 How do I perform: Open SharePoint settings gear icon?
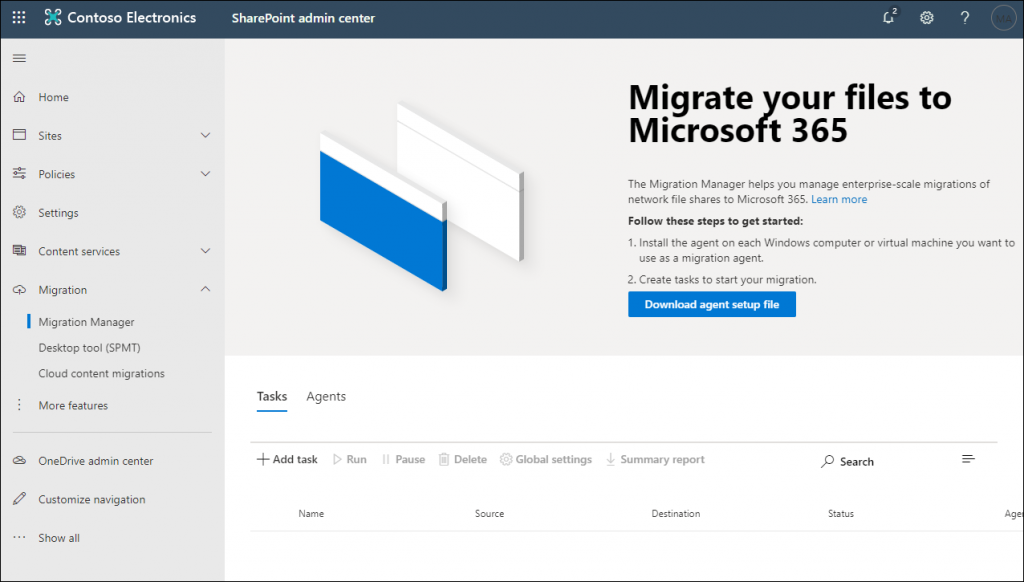click(x=926, y=18)
